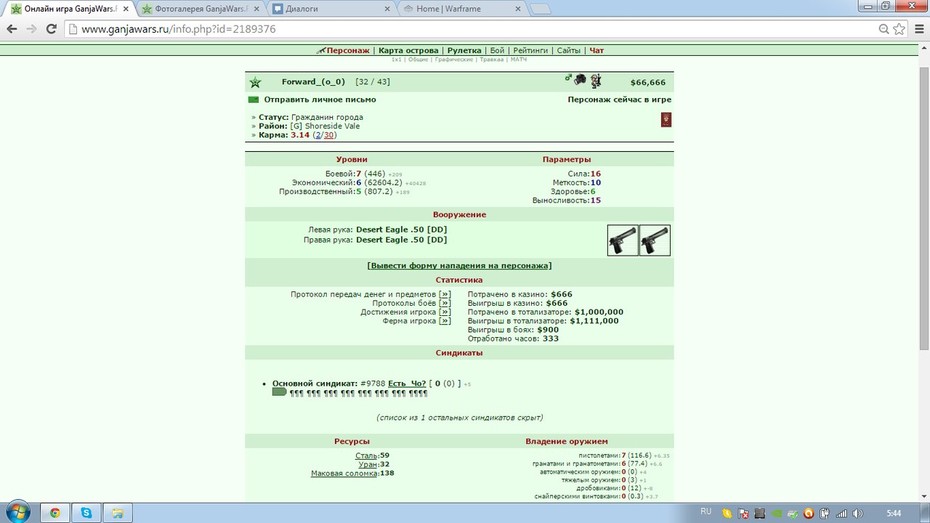Open the Windows Start button
This screenshot has width=930, height=523.
coord(18,512)
